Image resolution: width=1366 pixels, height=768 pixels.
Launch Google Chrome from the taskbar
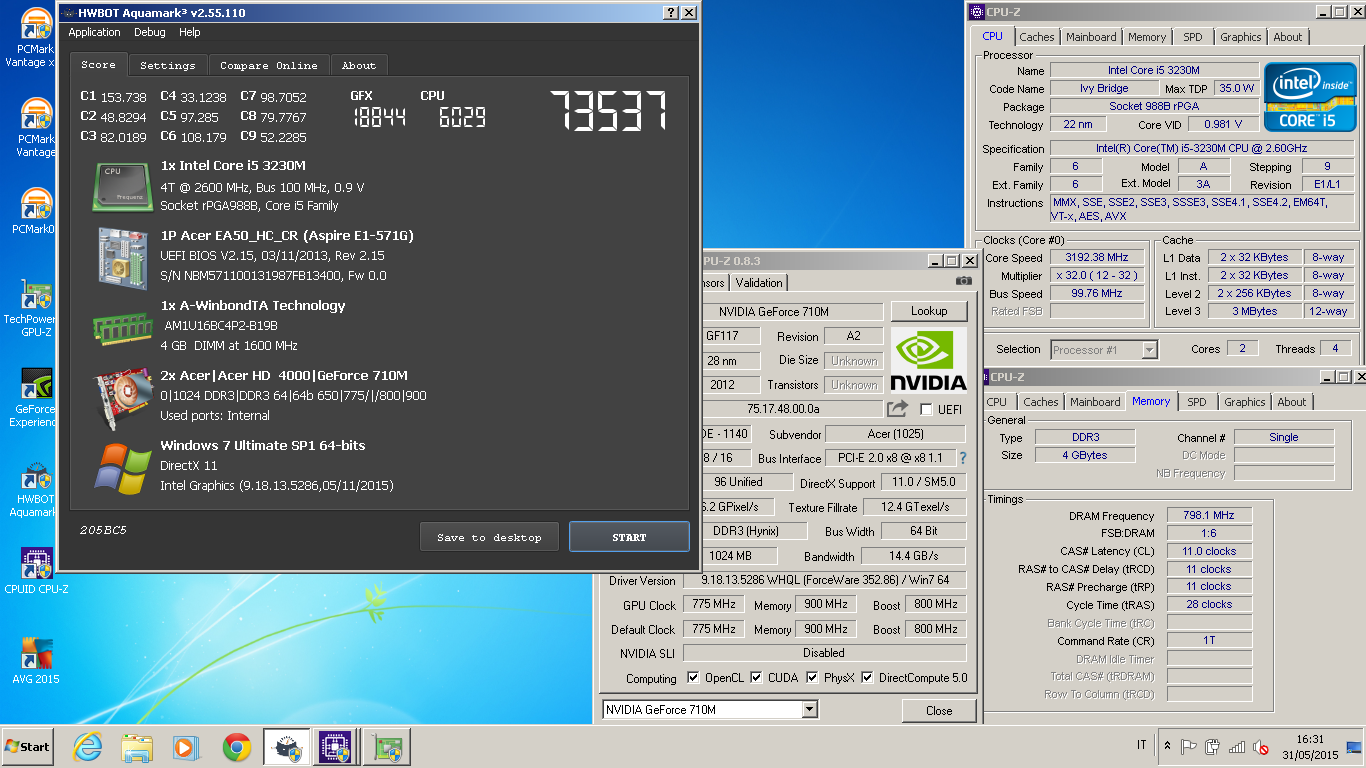tap(236, 747)
